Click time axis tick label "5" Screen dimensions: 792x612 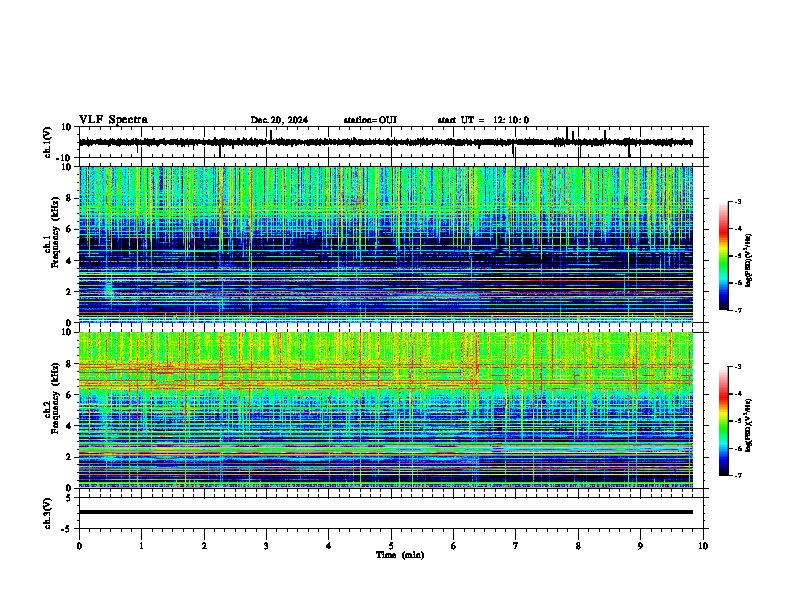pyautogui.click(x=391, y=546)
